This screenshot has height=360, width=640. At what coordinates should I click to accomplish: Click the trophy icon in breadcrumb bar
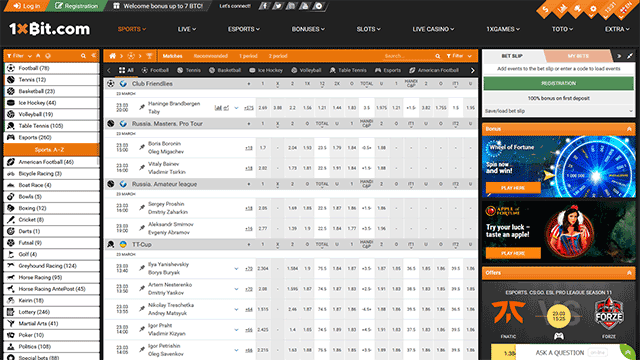149,56
